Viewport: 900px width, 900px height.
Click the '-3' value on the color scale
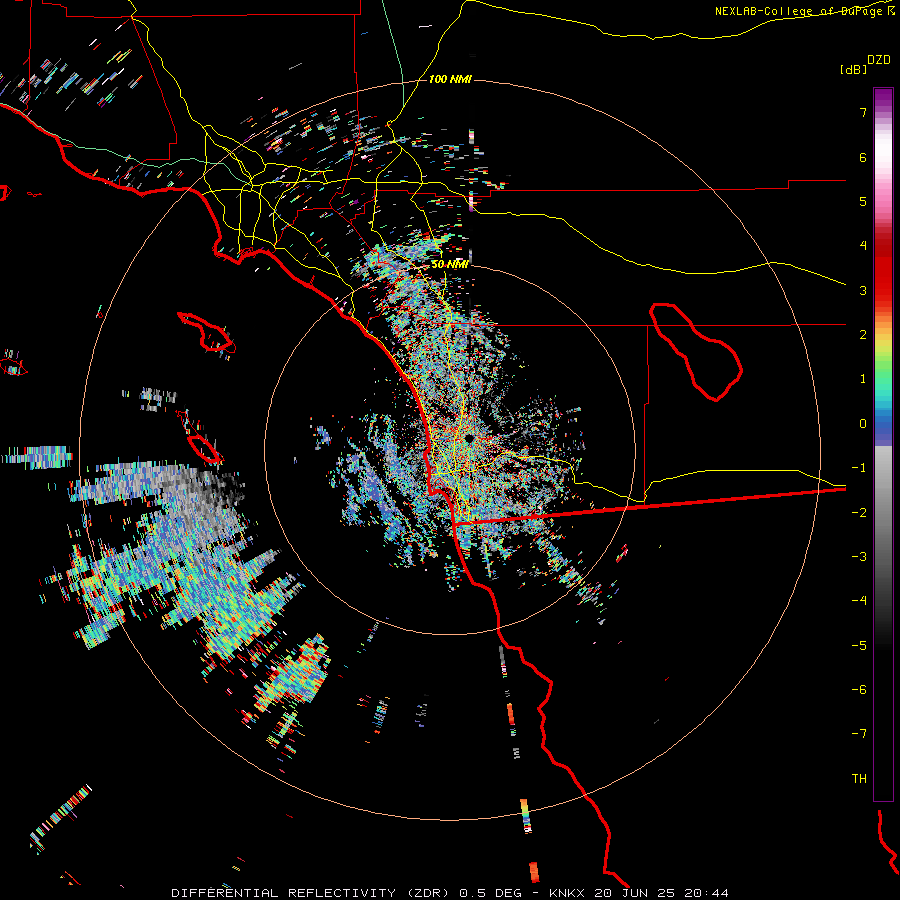(x=859, y=557)
